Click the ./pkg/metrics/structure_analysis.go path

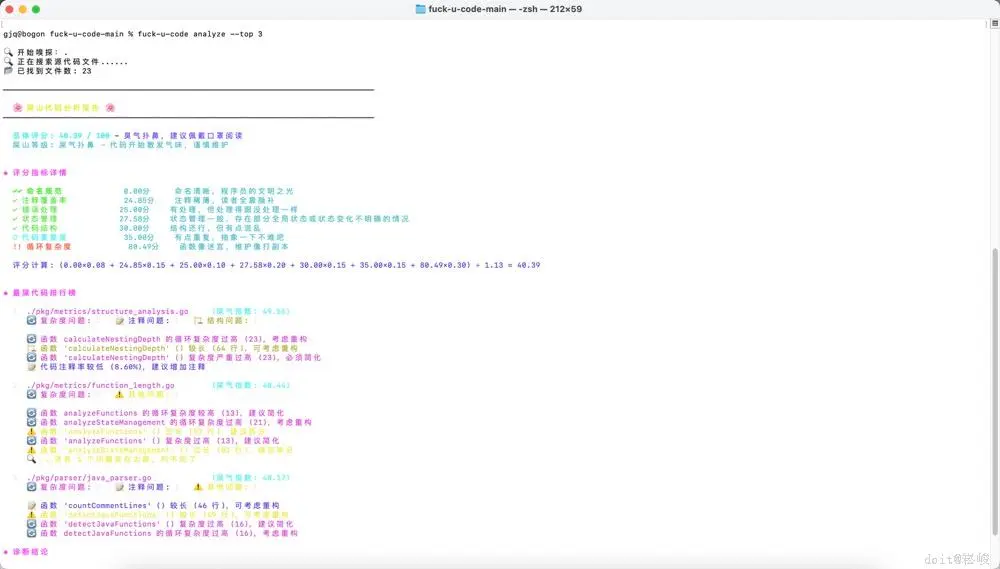pyautogui.click(x=108, y=311)
